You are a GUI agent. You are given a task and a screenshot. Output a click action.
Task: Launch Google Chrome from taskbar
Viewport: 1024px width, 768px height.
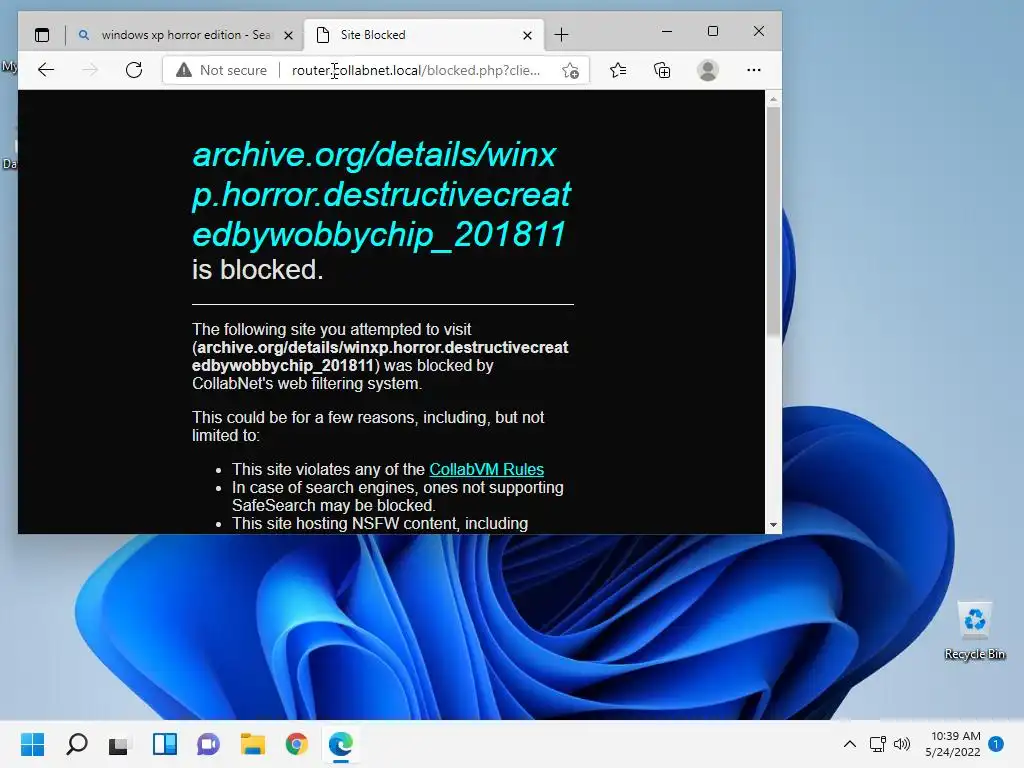pyautogui.click(x=296, y=744)
